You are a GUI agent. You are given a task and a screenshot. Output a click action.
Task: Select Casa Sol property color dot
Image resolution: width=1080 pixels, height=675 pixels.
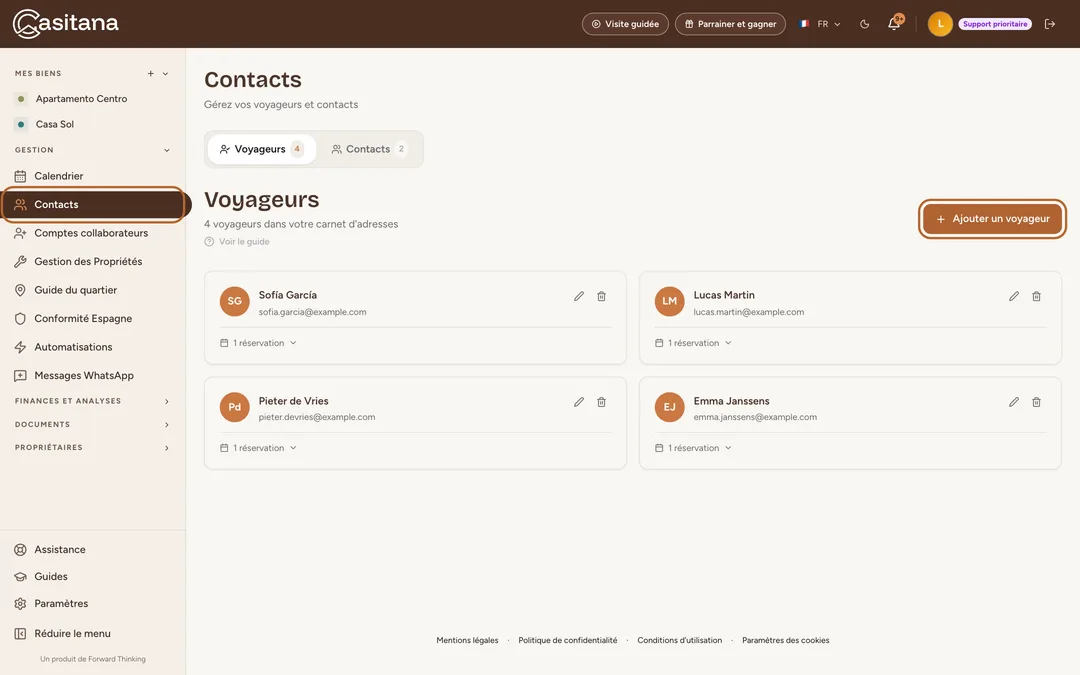pos(21,125)
